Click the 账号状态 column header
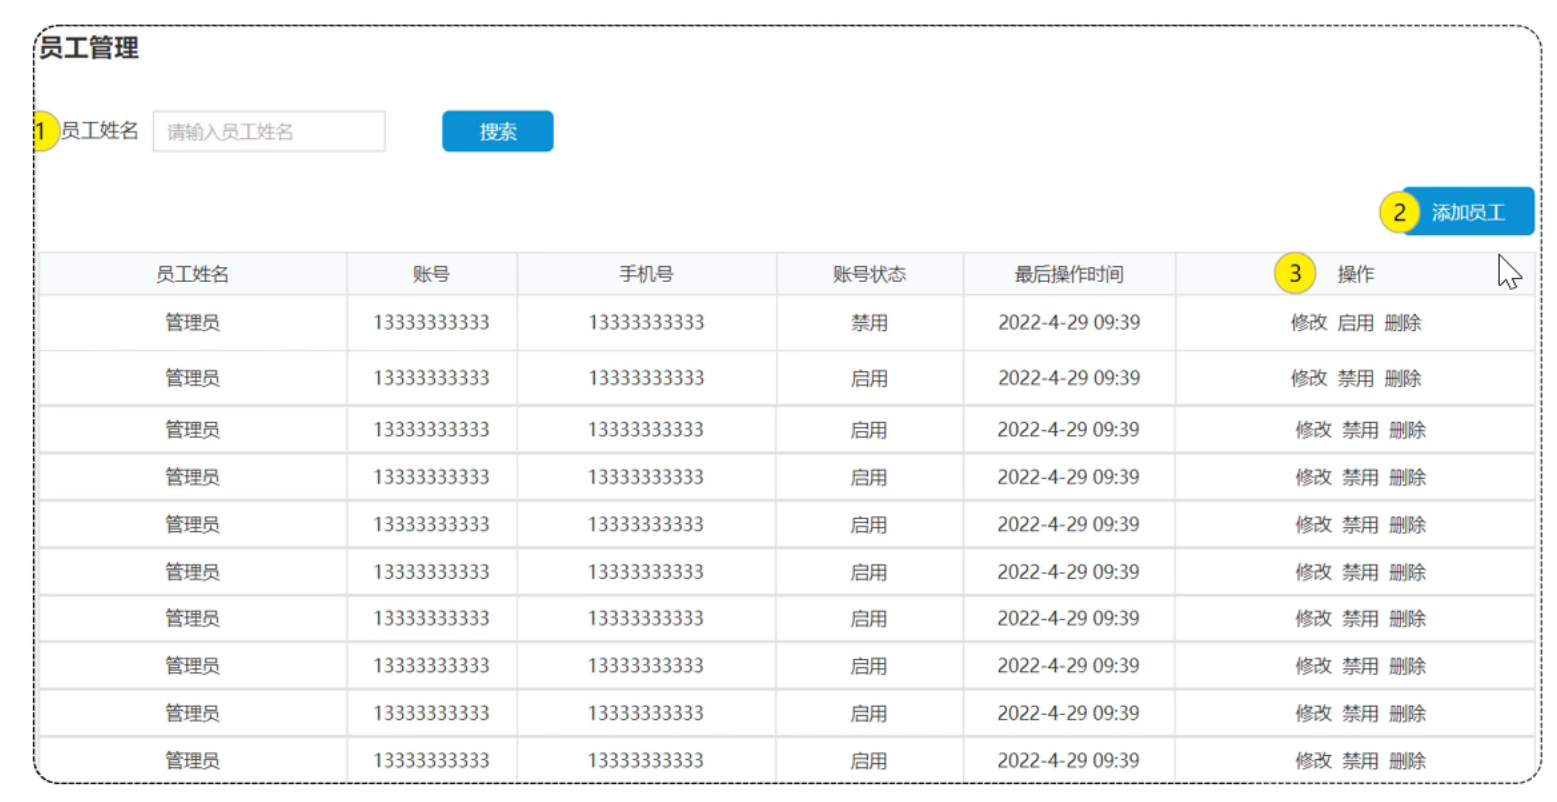The width and height of the screenshot is (1557, 802). (869, 274)
